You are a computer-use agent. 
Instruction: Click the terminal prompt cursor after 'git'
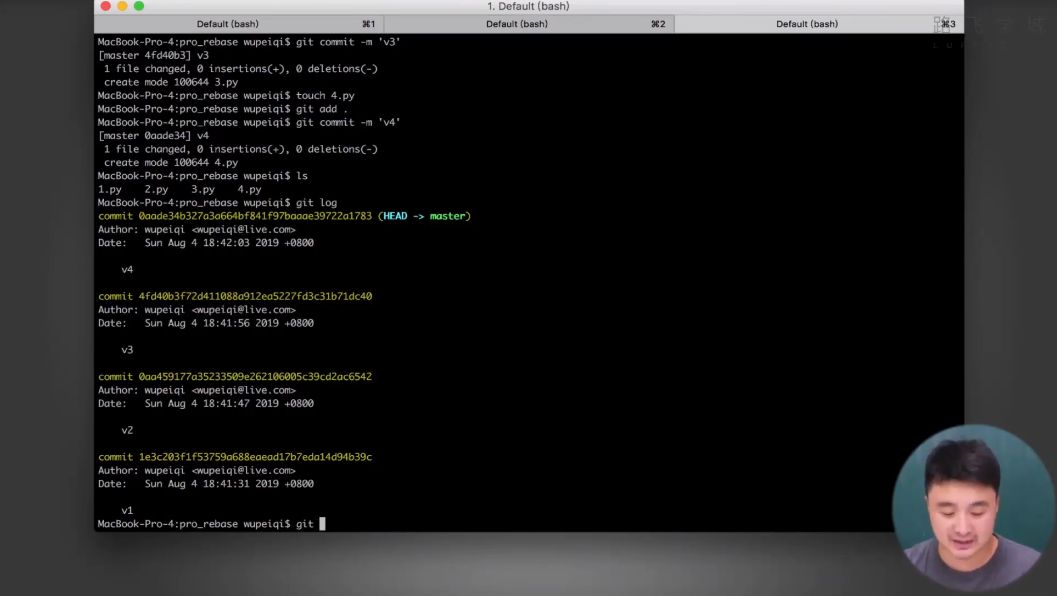tap(322, 524)
